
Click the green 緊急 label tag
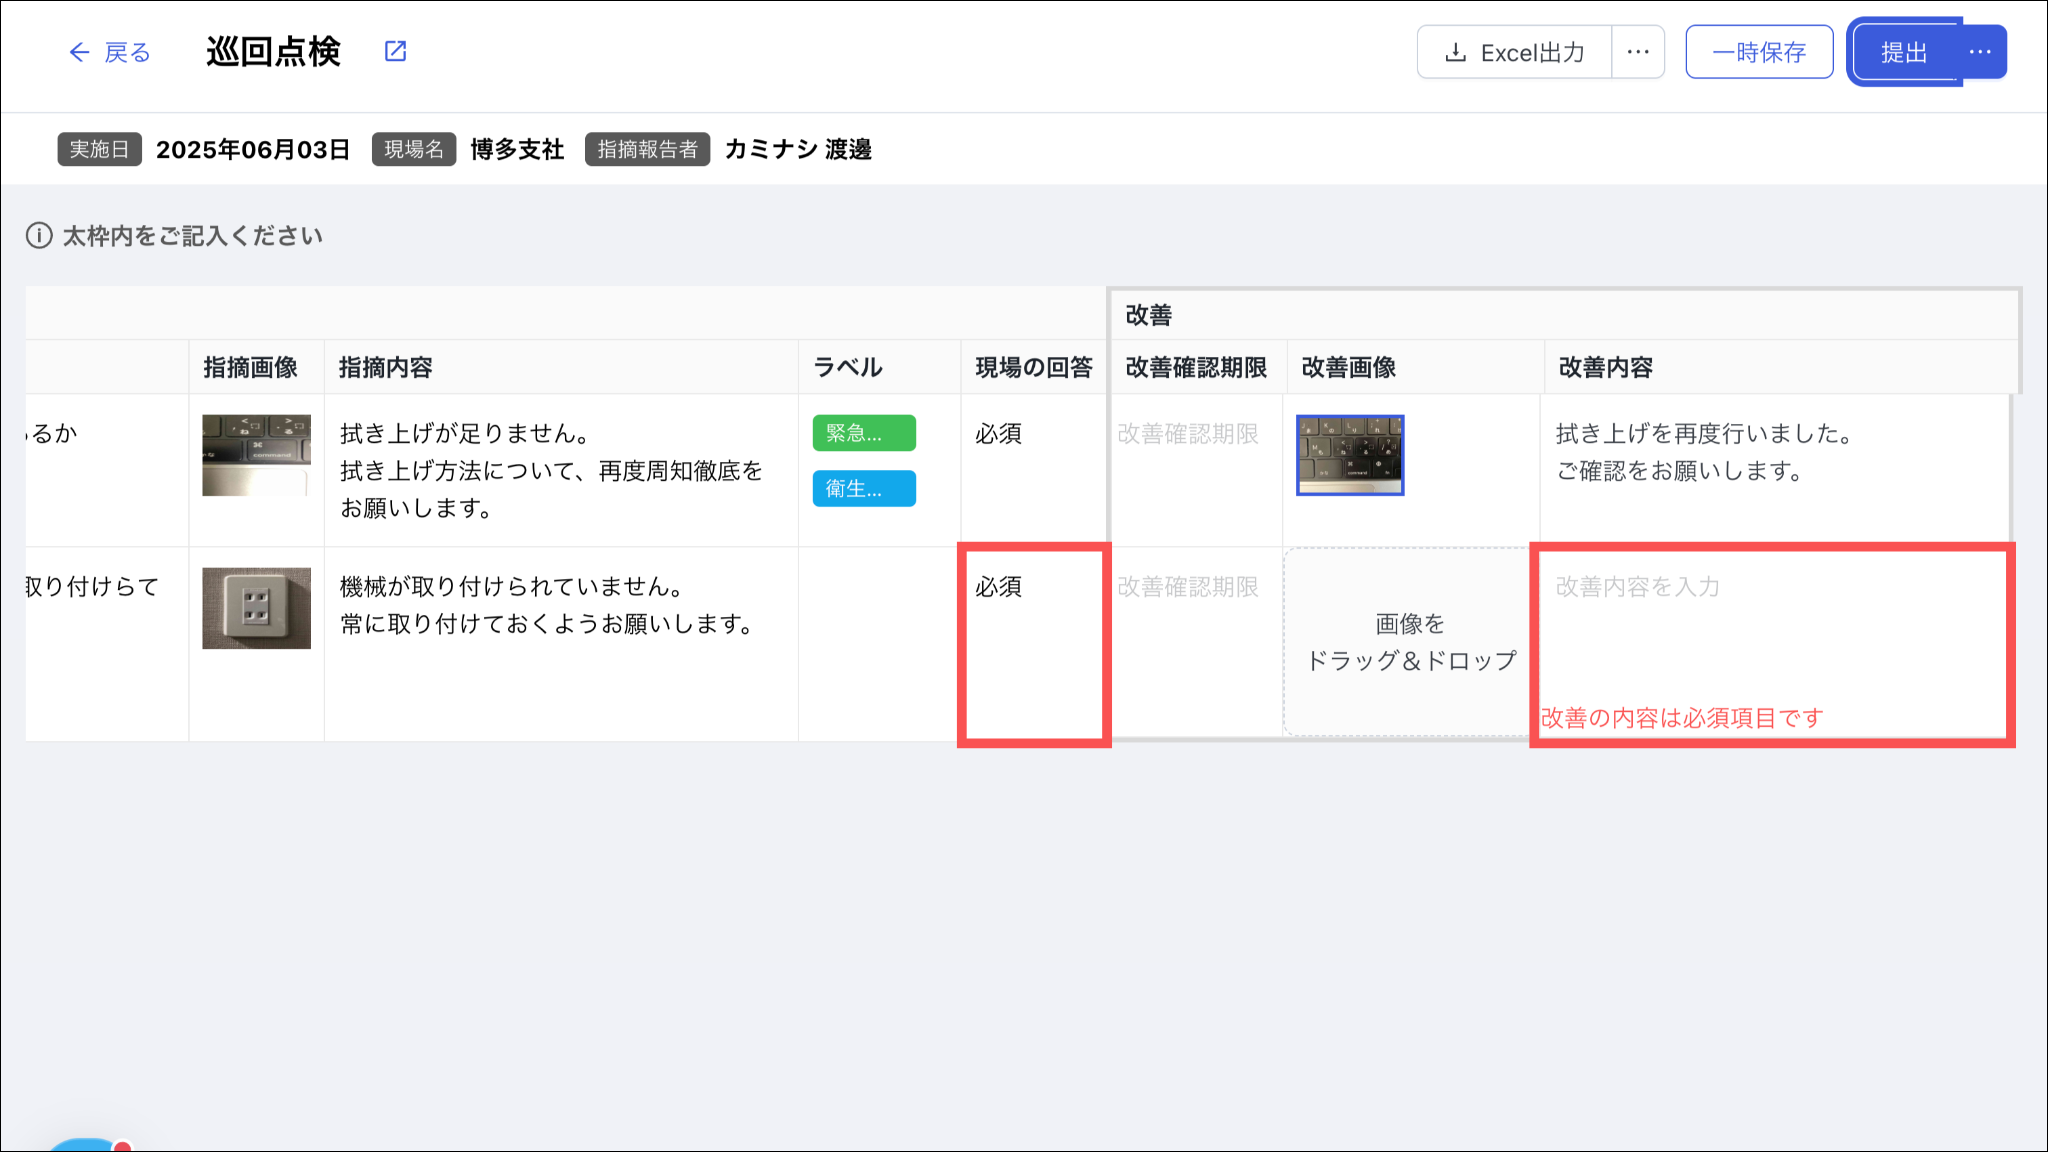click(863, 433)
